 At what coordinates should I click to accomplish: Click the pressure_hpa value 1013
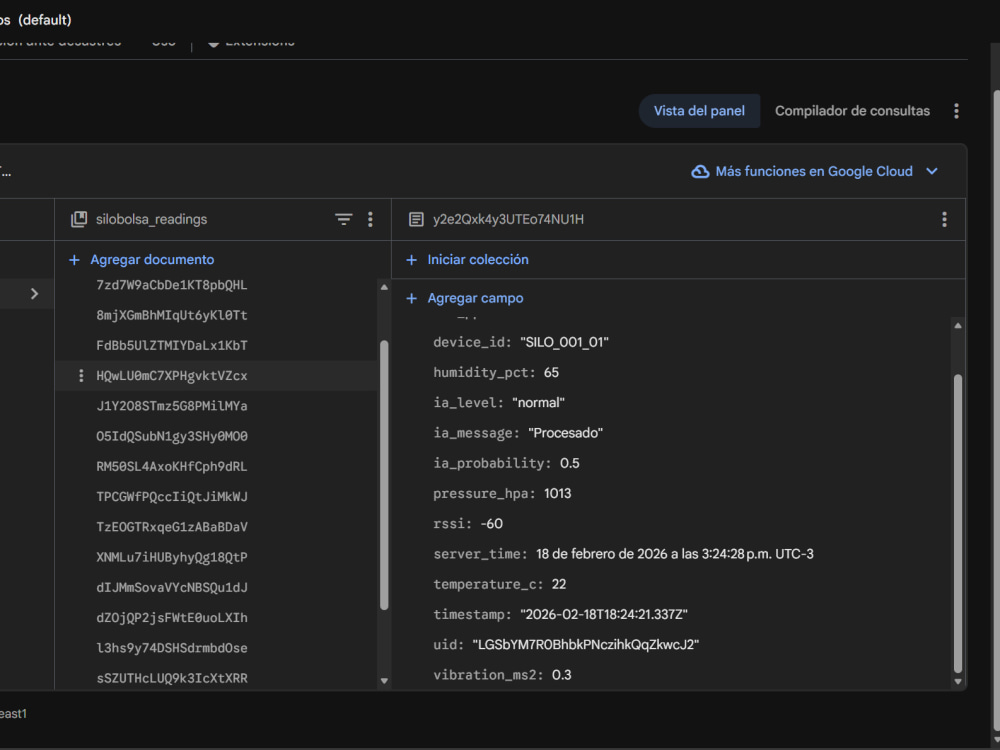pos(557,494)
